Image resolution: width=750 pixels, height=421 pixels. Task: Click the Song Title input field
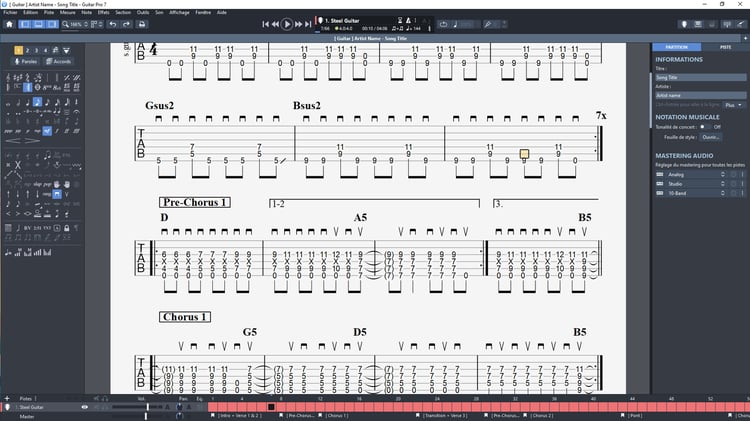(x=701, y=78)
